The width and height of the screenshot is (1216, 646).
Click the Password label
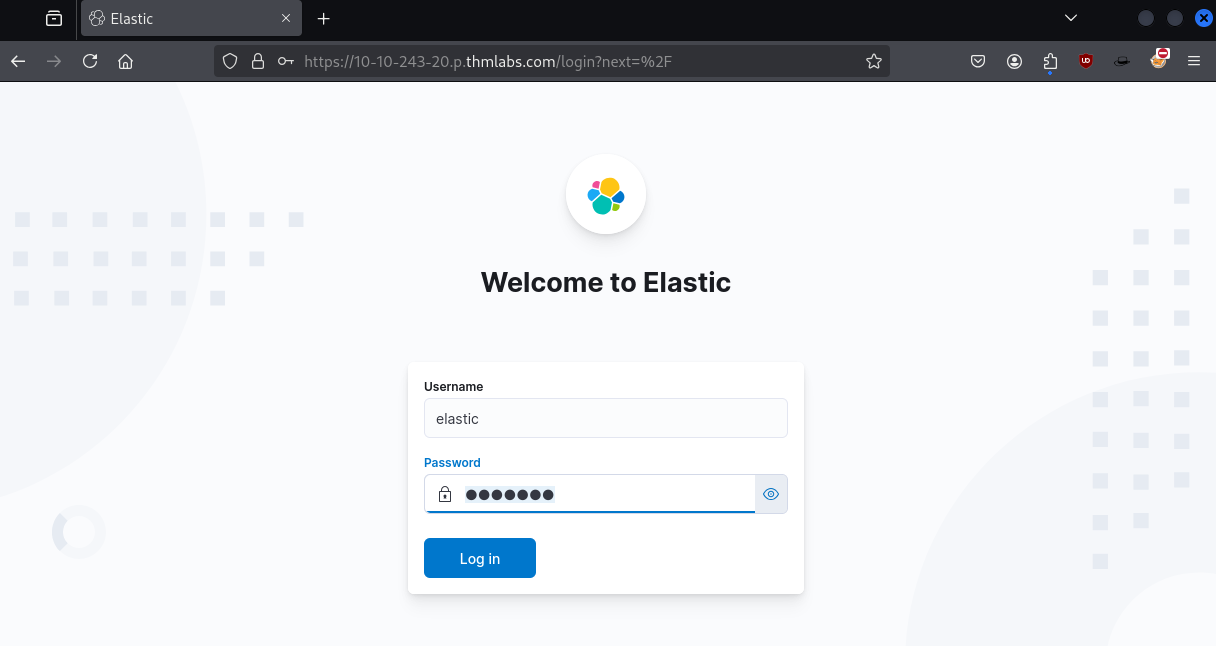[x=452, y=462]
